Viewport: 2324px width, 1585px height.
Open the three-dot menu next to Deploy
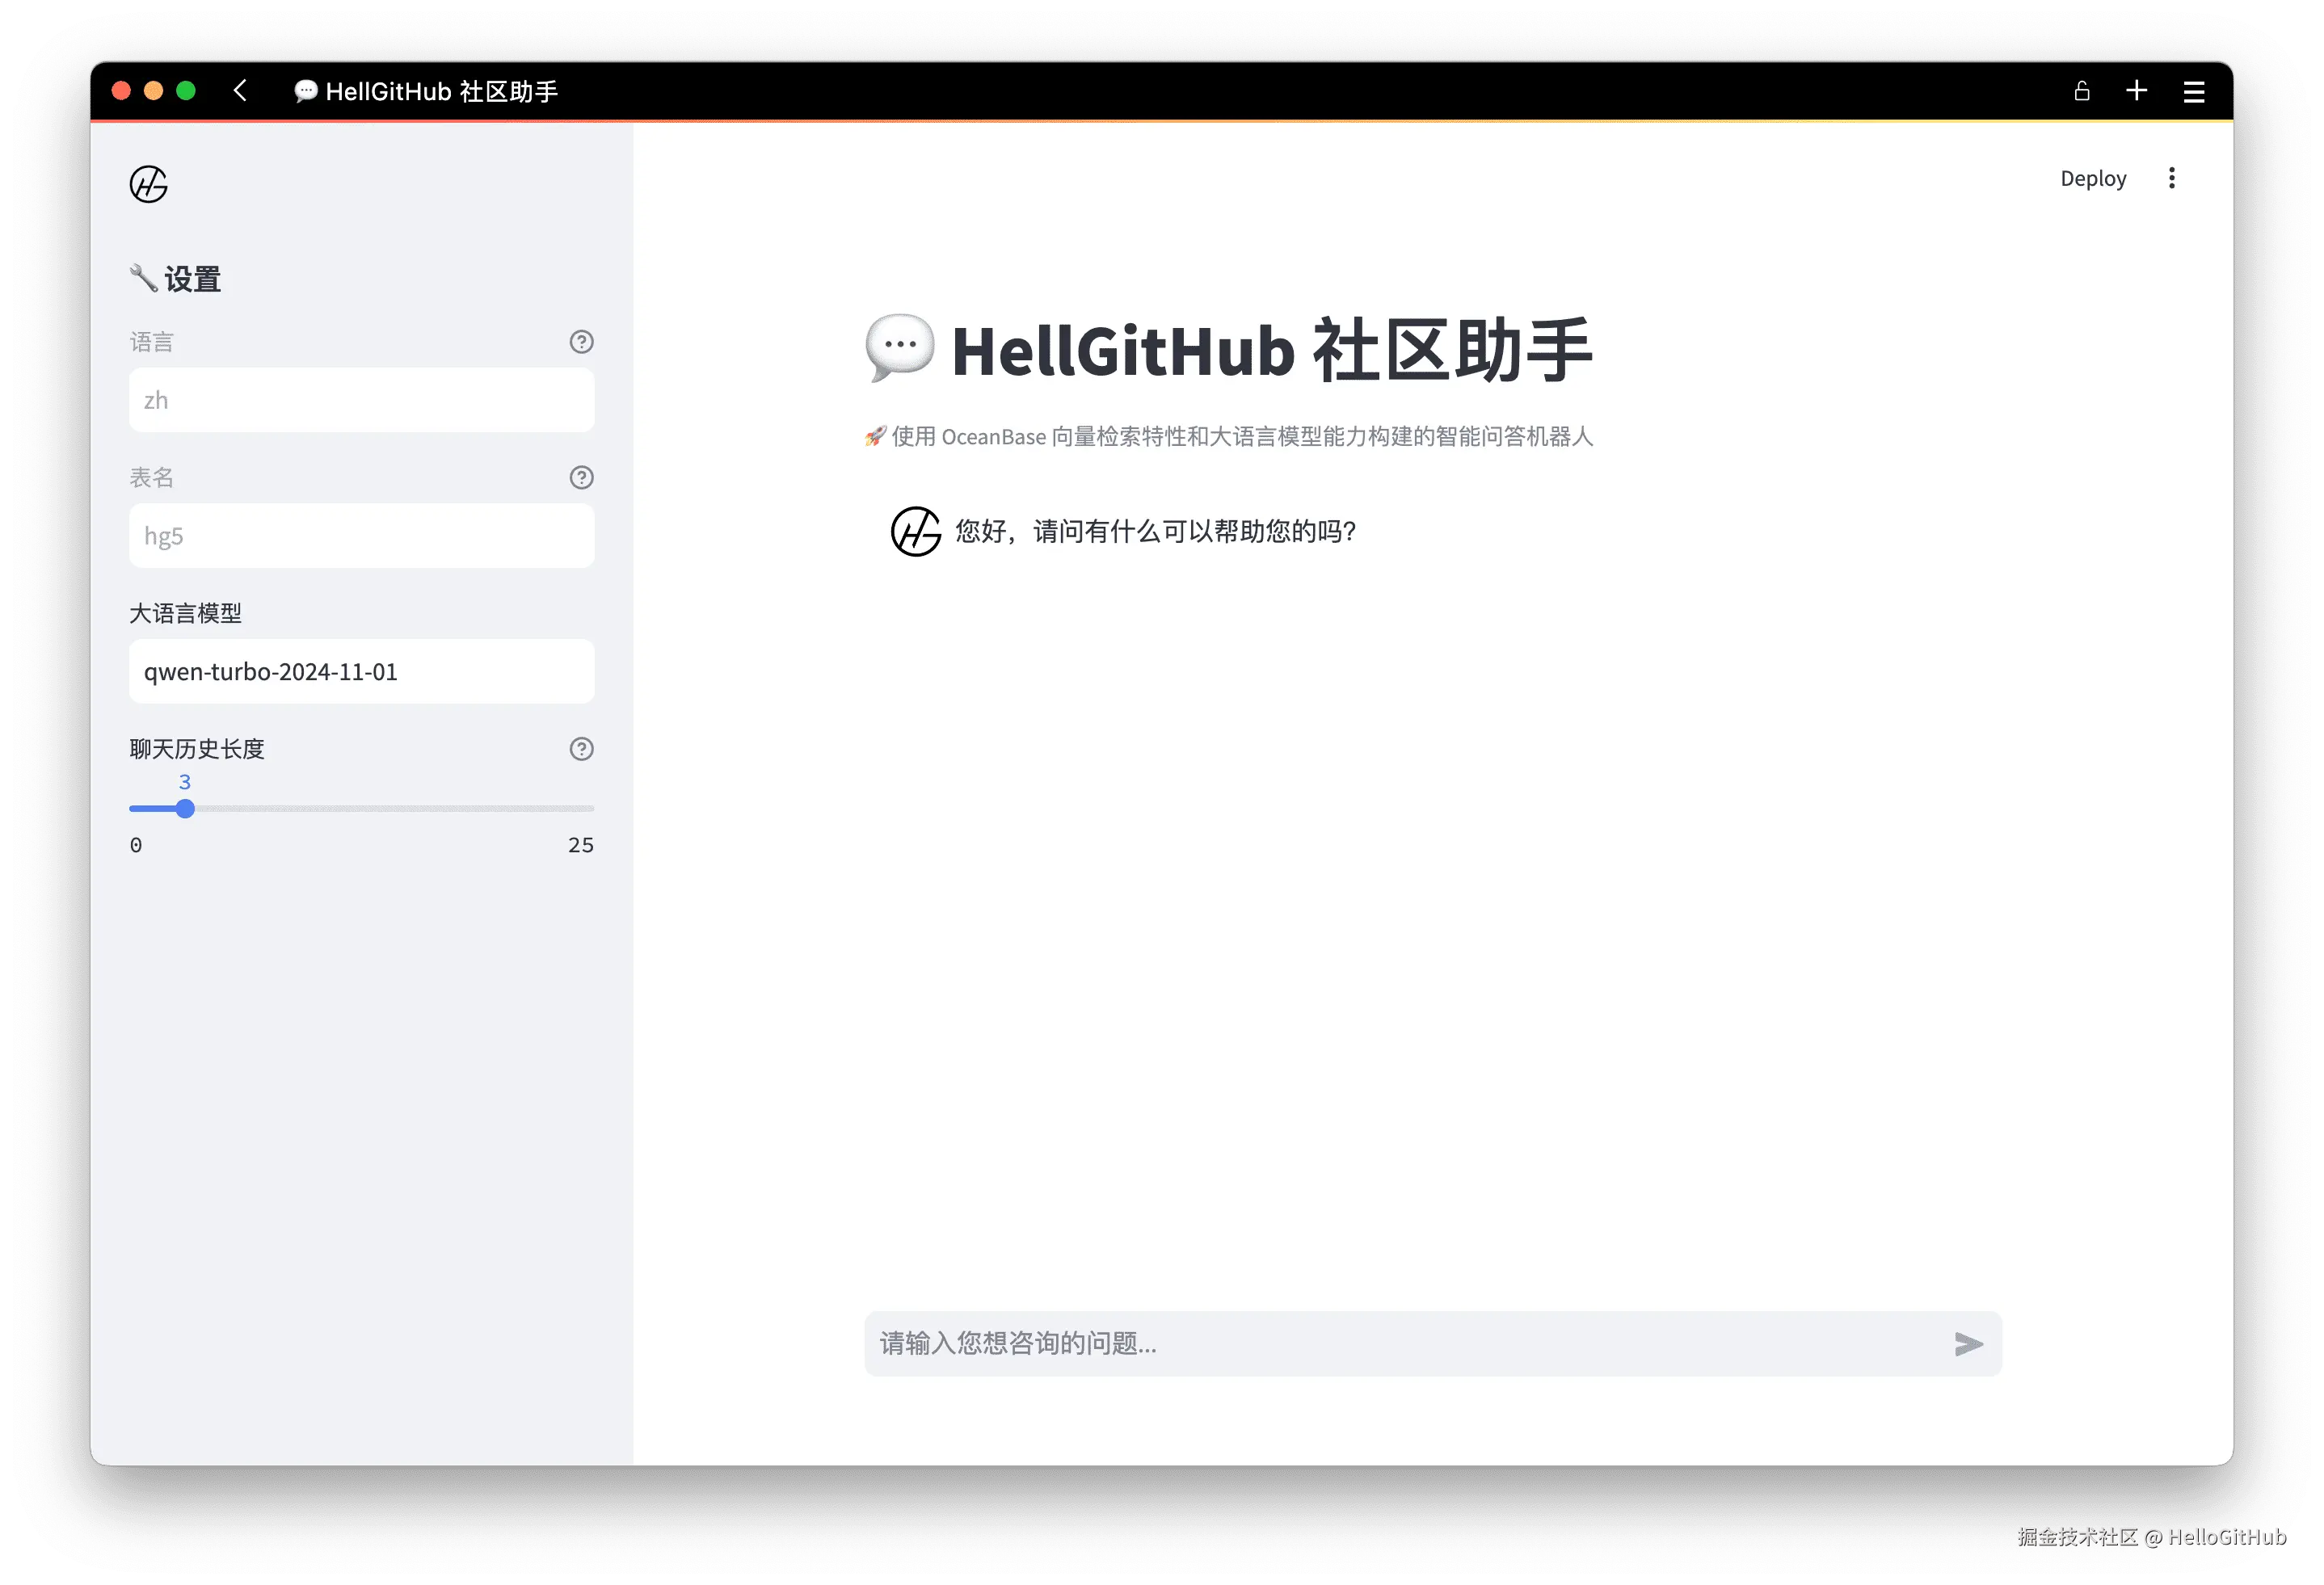[x=2171, y=178]
